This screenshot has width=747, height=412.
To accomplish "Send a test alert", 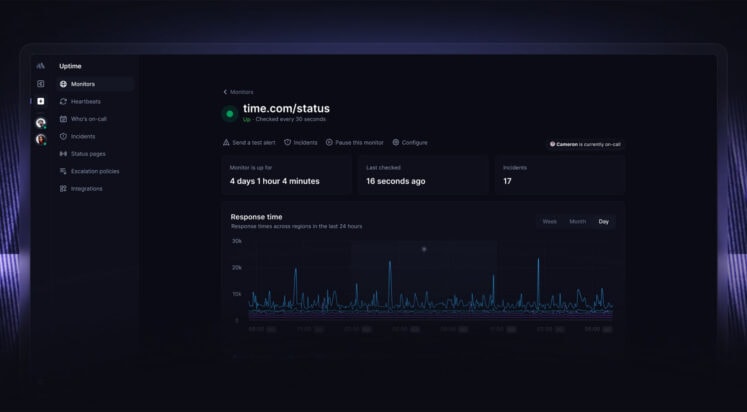I will pos(249,142).
